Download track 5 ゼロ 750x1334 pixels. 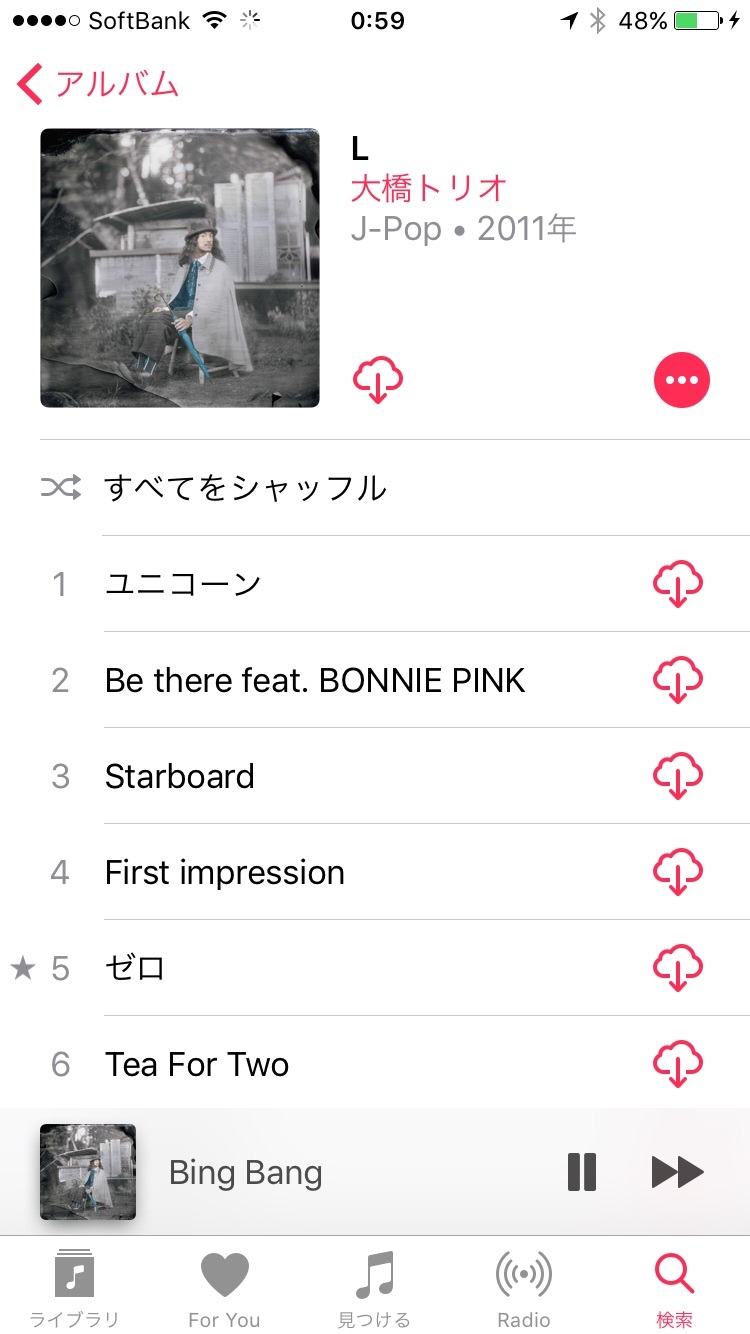pos(678,968)
